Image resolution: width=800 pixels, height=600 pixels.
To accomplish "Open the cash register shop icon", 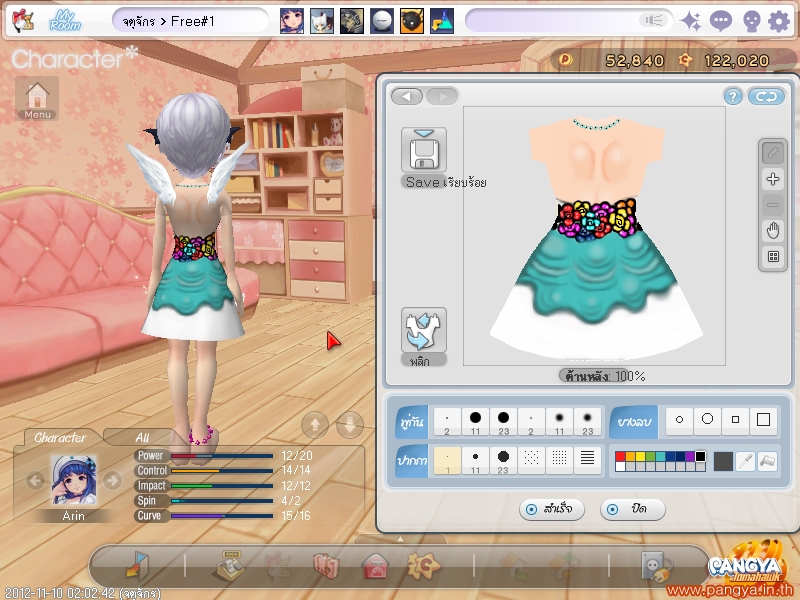I will [230, 566].
